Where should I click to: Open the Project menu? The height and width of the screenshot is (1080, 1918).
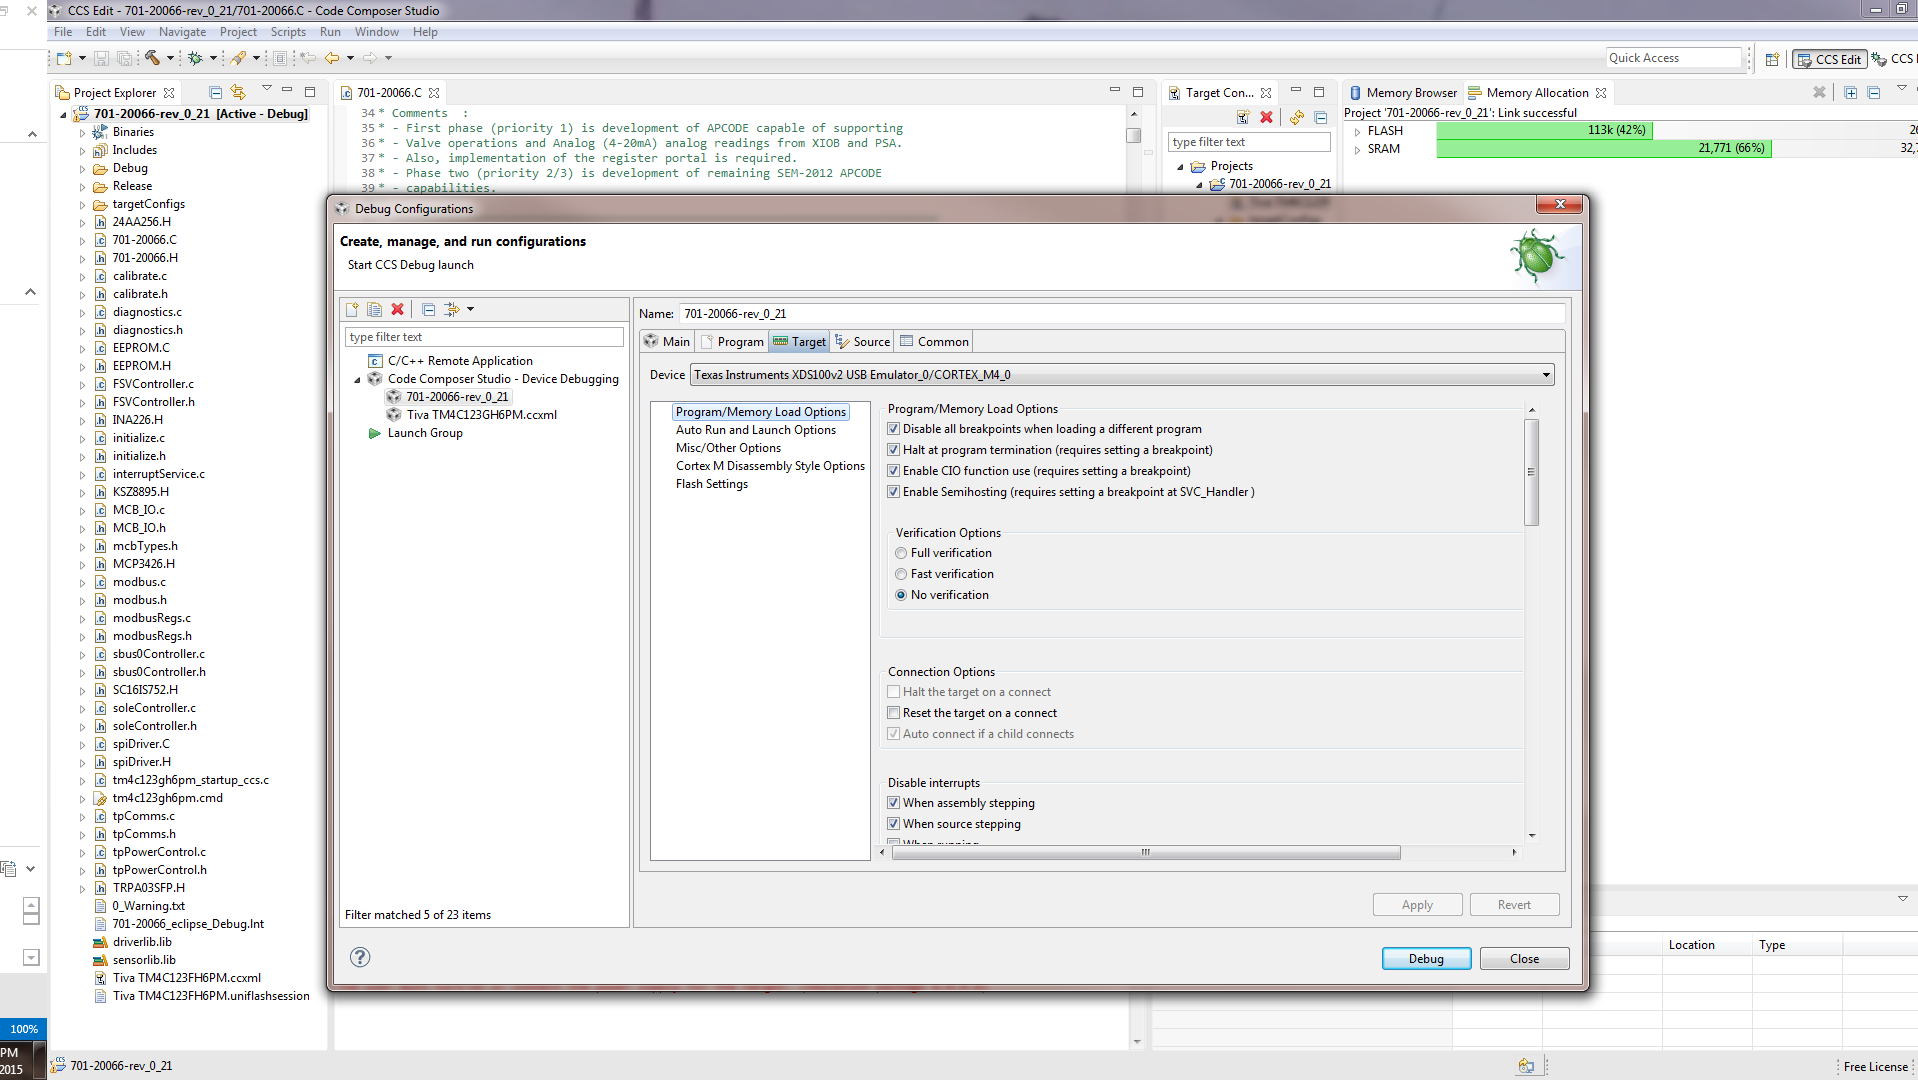coord(238,32)
